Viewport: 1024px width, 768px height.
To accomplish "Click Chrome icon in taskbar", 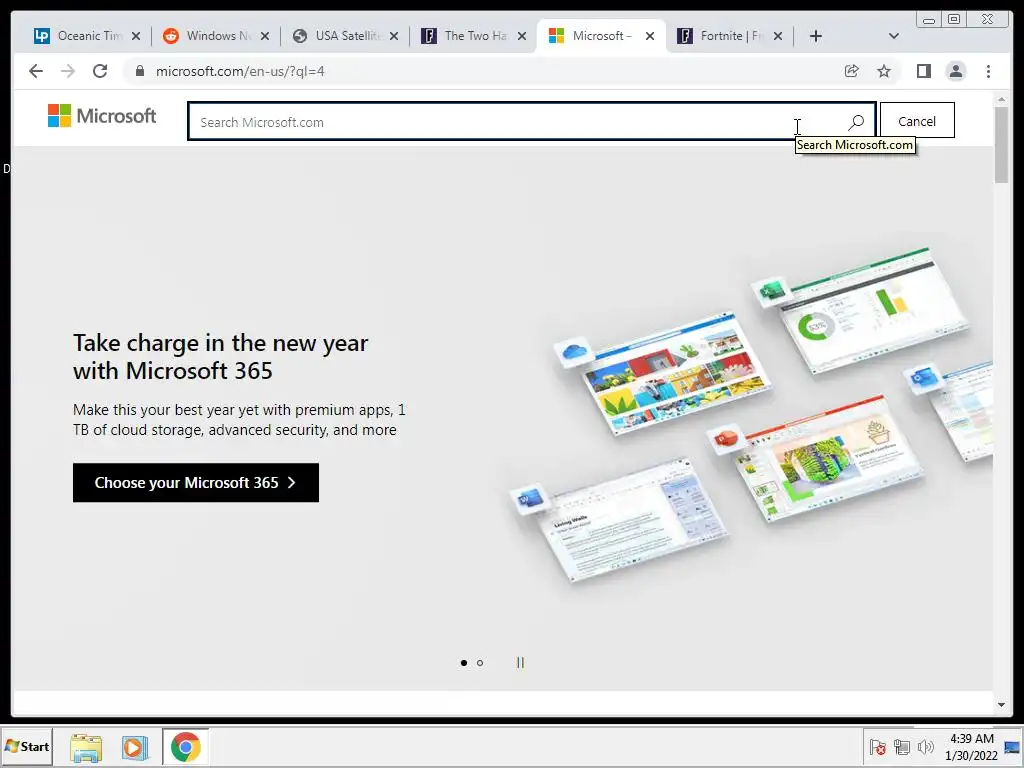I will click(185, 747).
